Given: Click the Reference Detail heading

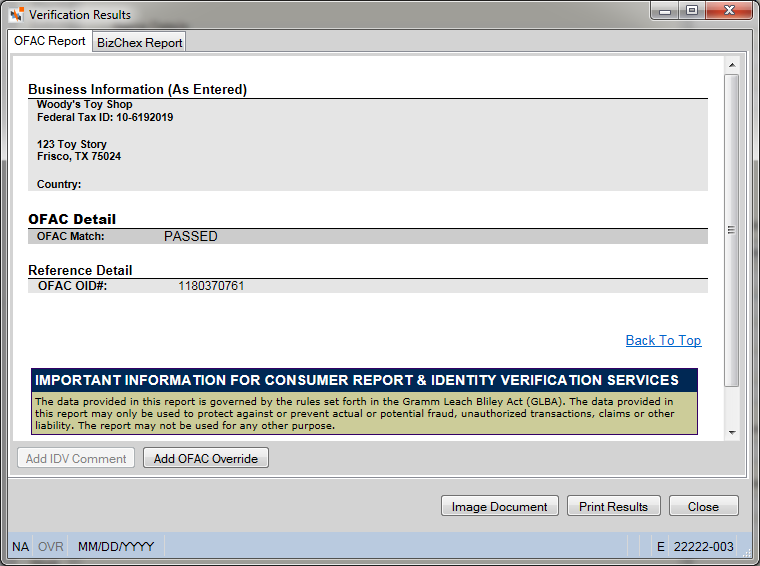Looking at the screenshot, I should pyautogui.click(x=80, y=270).
